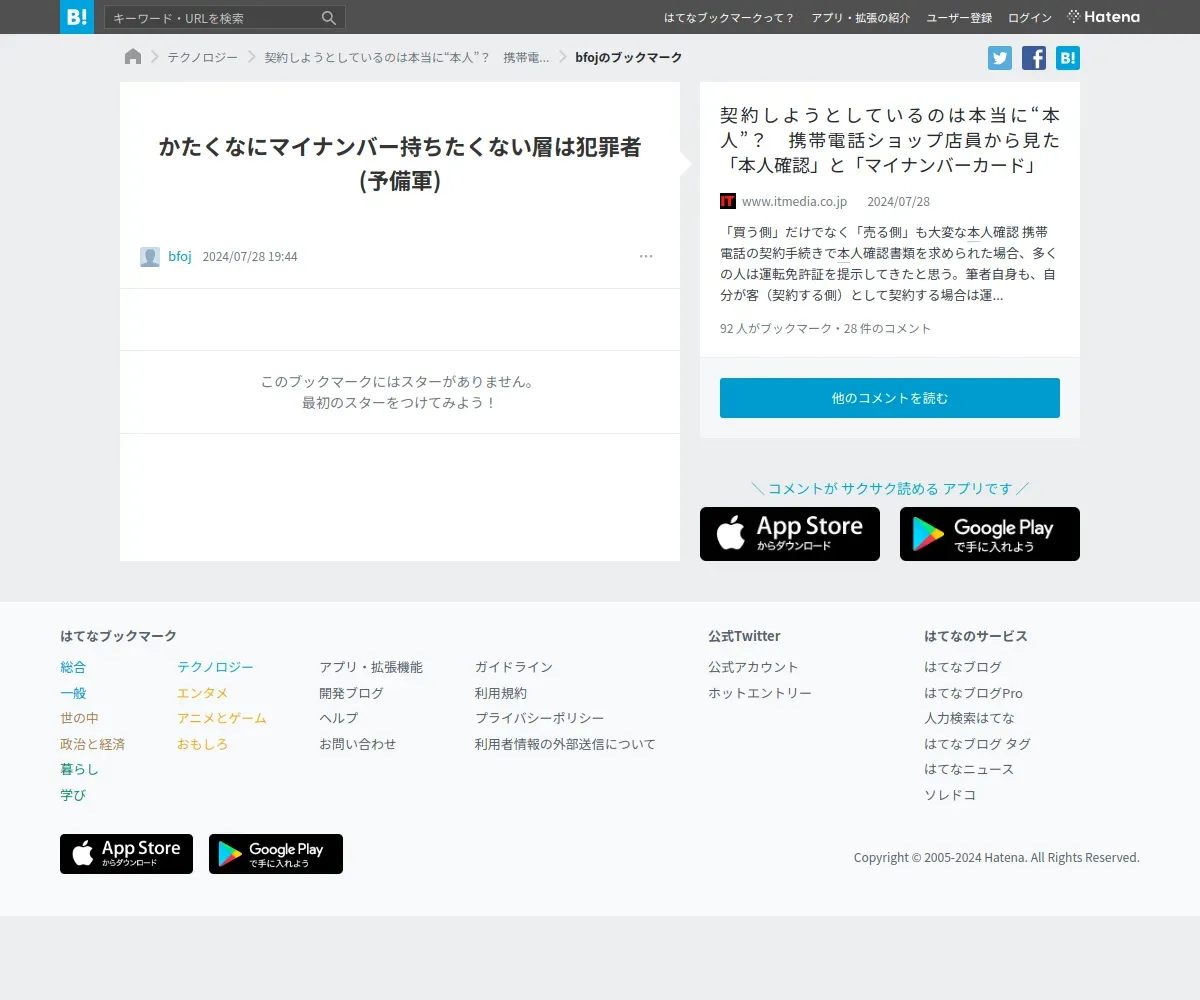Image resolution: width=1200 pixels, height=1000 pixels.
Task: Share this bookmark on Facebook
Action: [x=1034, y=58]
